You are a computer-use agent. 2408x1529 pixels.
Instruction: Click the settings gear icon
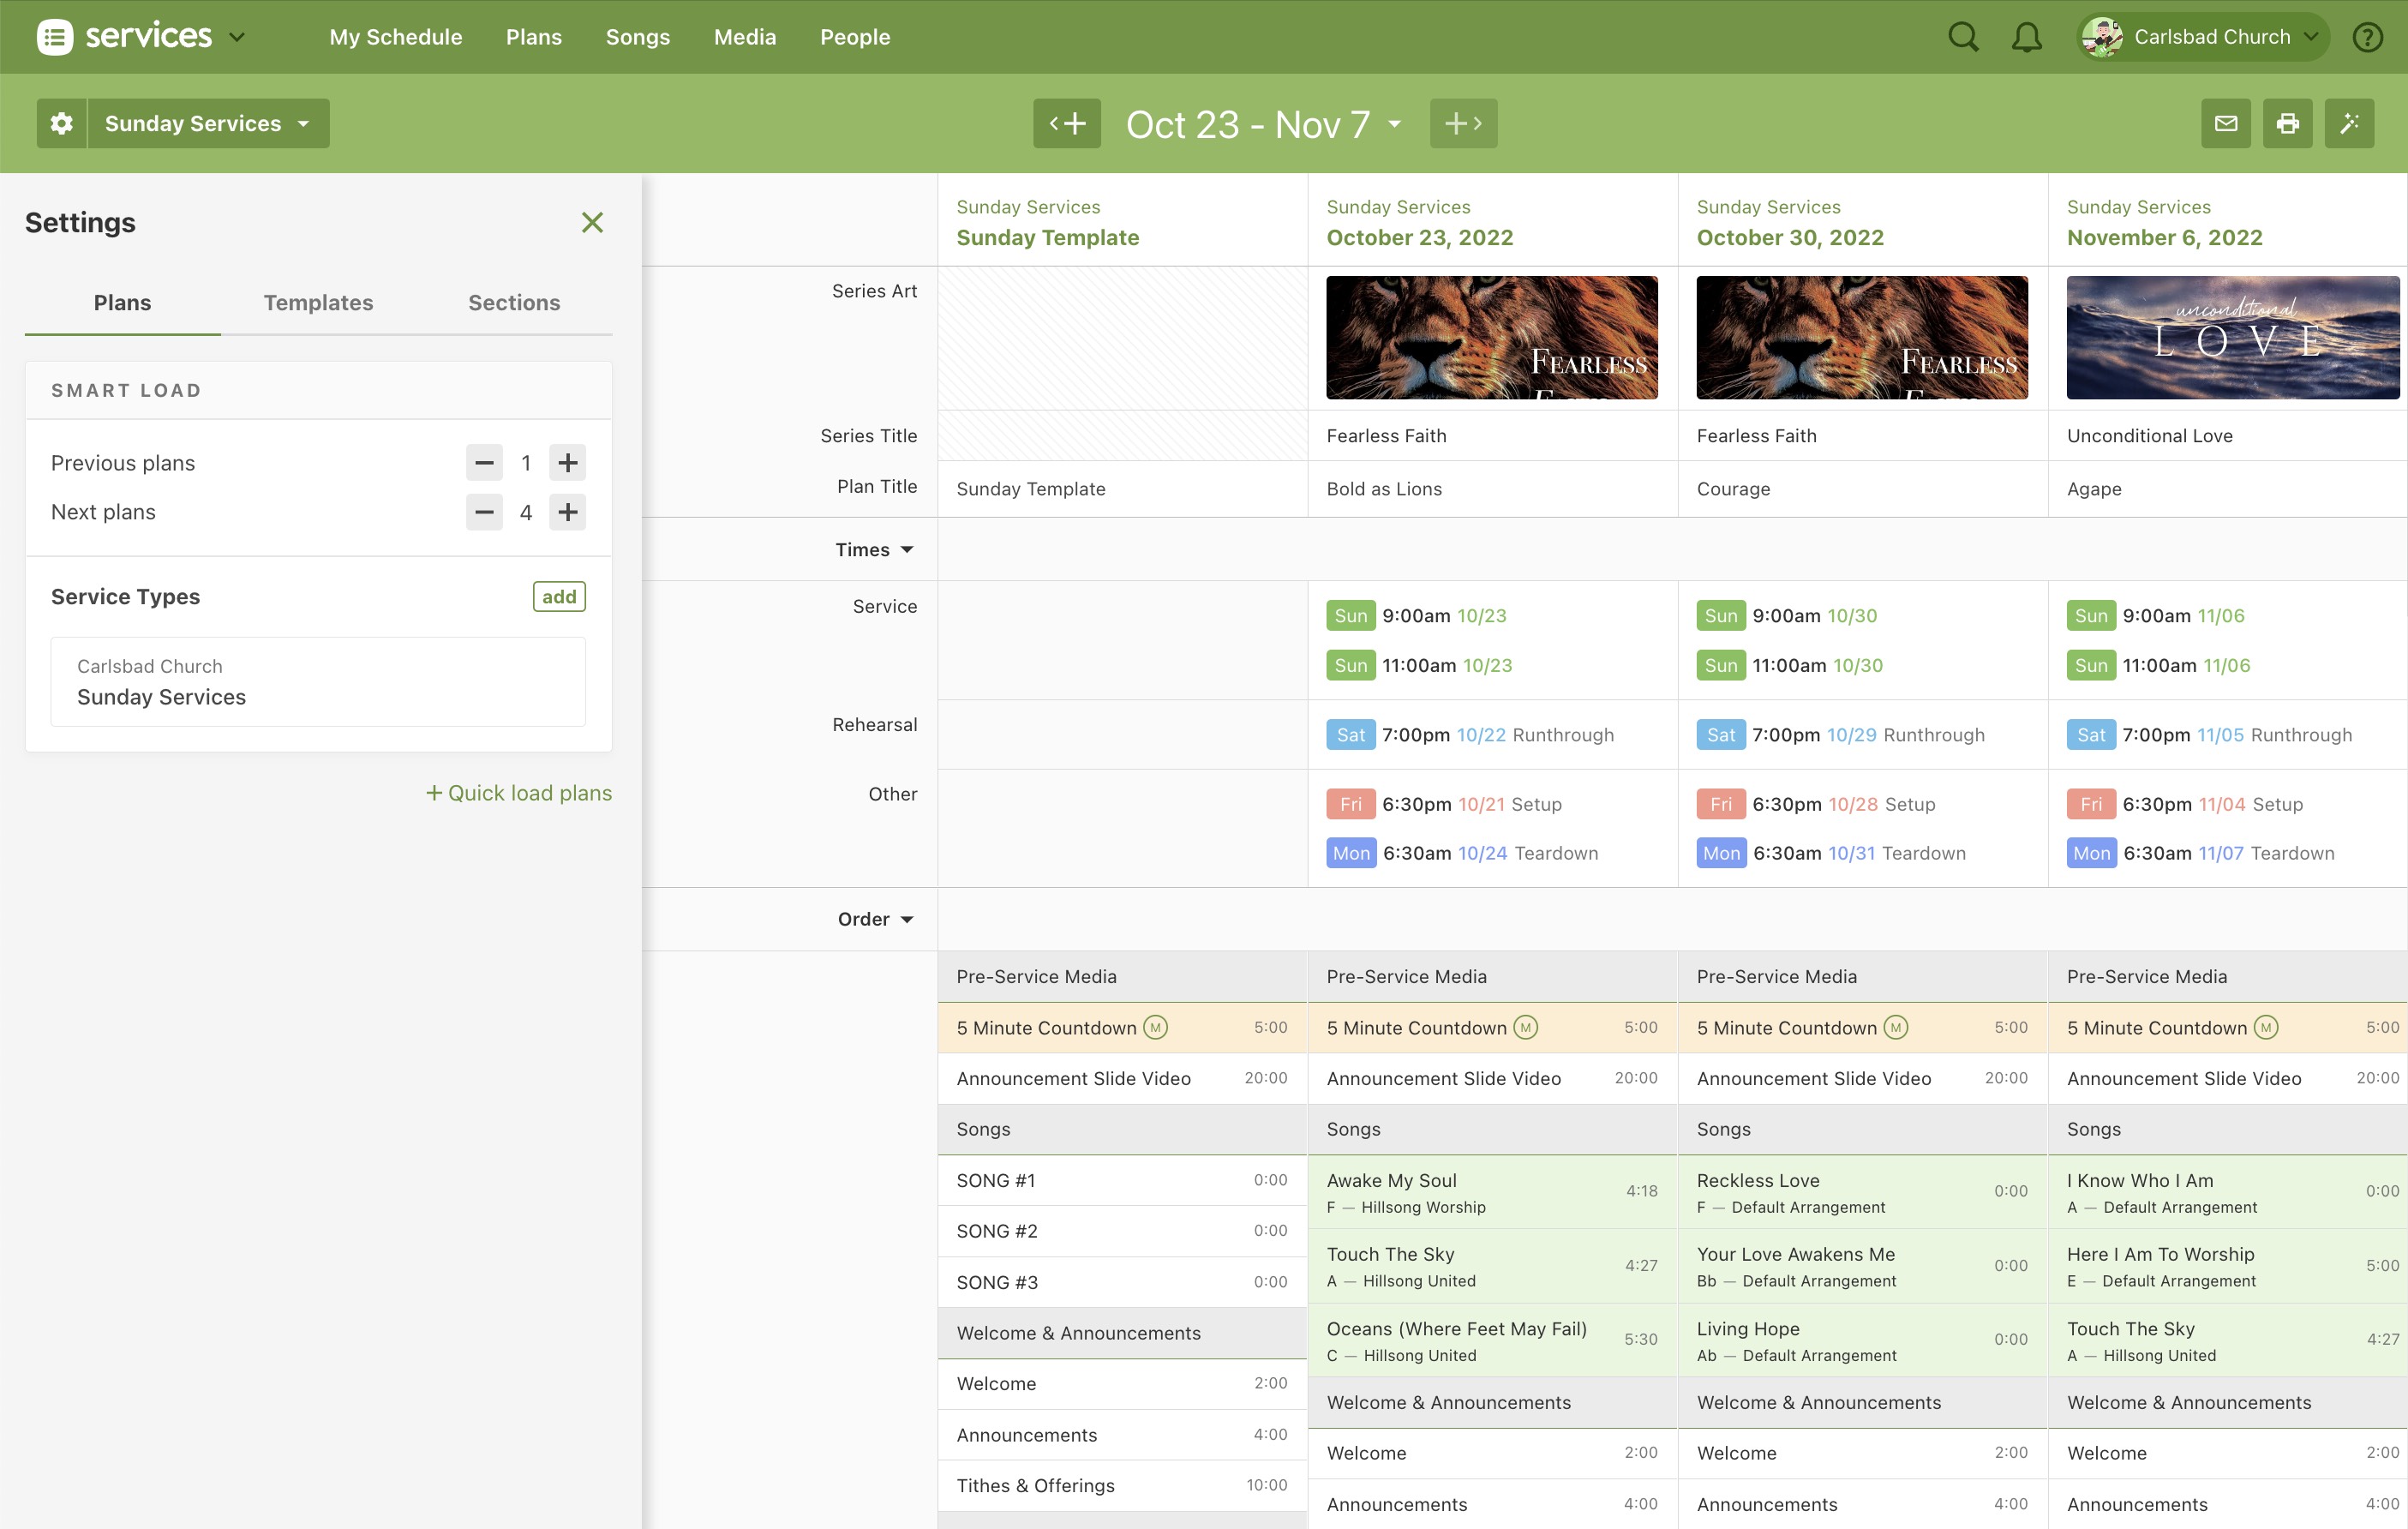(x=62, y=123)
